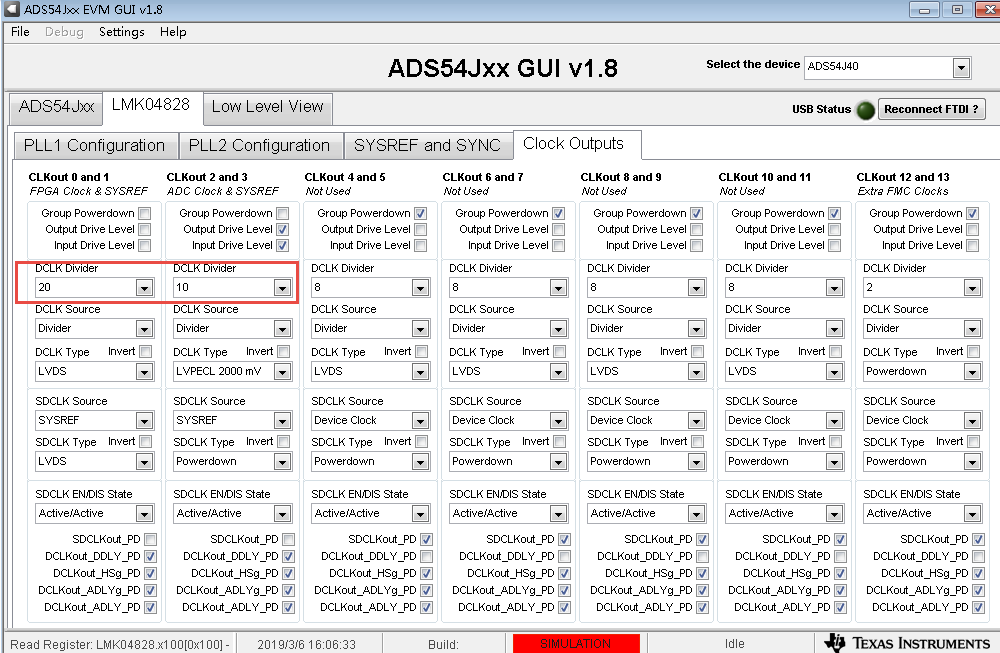1000x653 pixels.
Task: Toggle Output Drive Level for CLKout 2 and 3
Action: 283,229
